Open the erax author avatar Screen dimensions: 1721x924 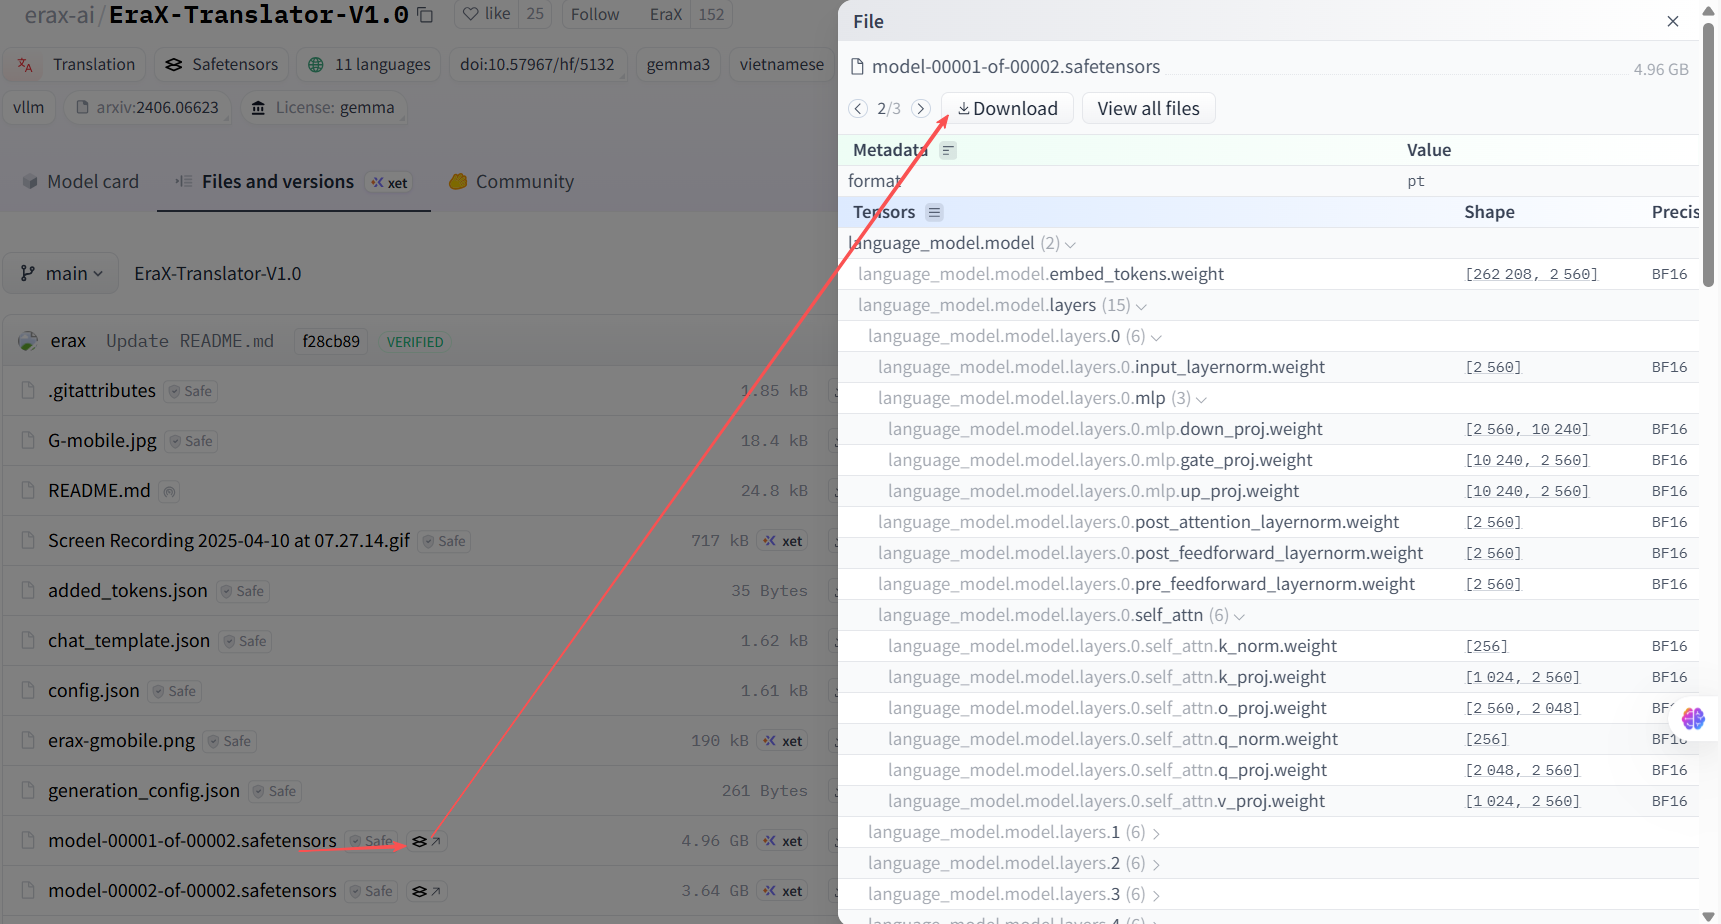click(28, 341)
